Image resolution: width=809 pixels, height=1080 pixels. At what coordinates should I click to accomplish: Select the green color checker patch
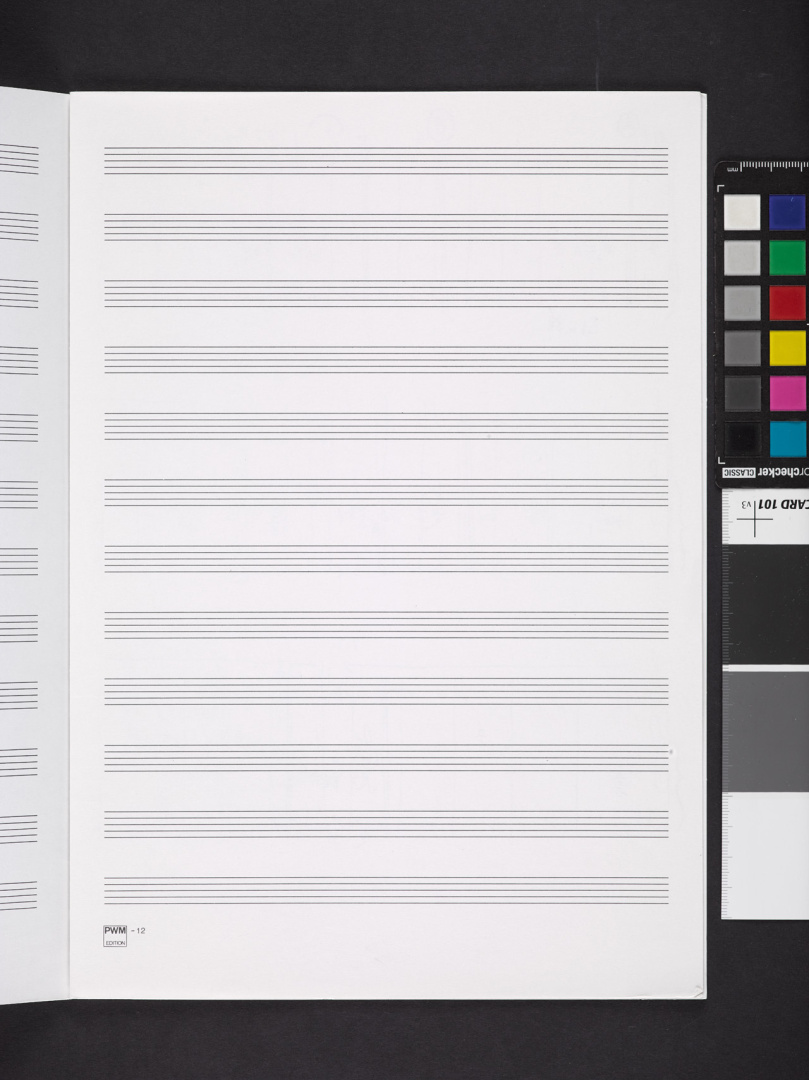pos(787,258)
